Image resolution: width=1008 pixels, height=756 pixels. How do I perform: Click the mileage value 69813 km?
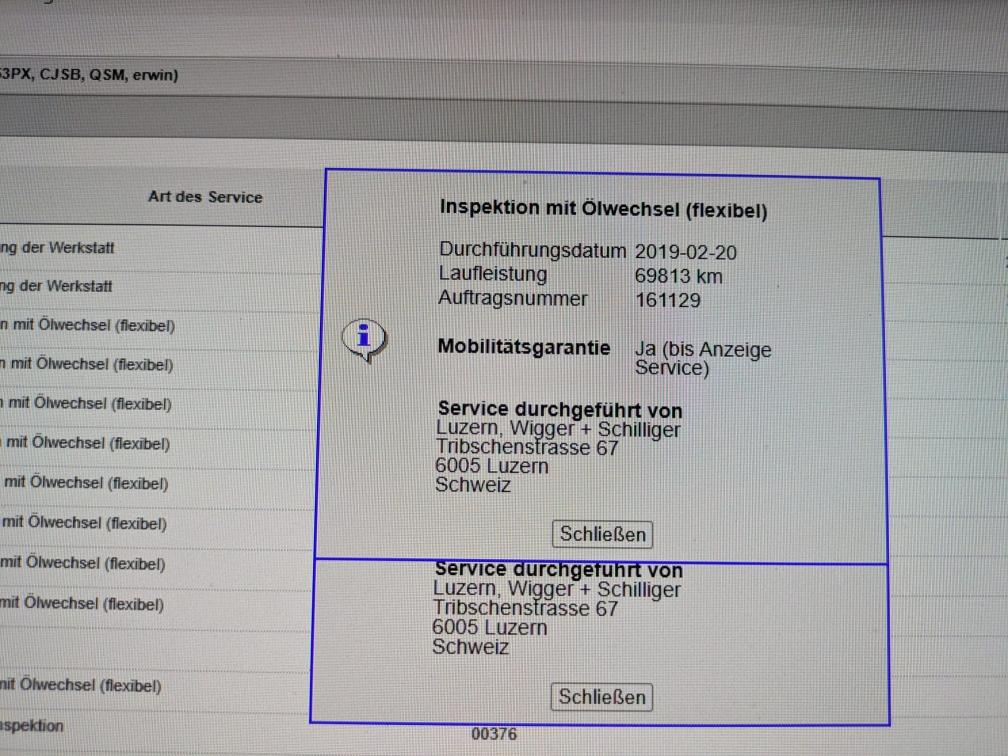point(678,276)
